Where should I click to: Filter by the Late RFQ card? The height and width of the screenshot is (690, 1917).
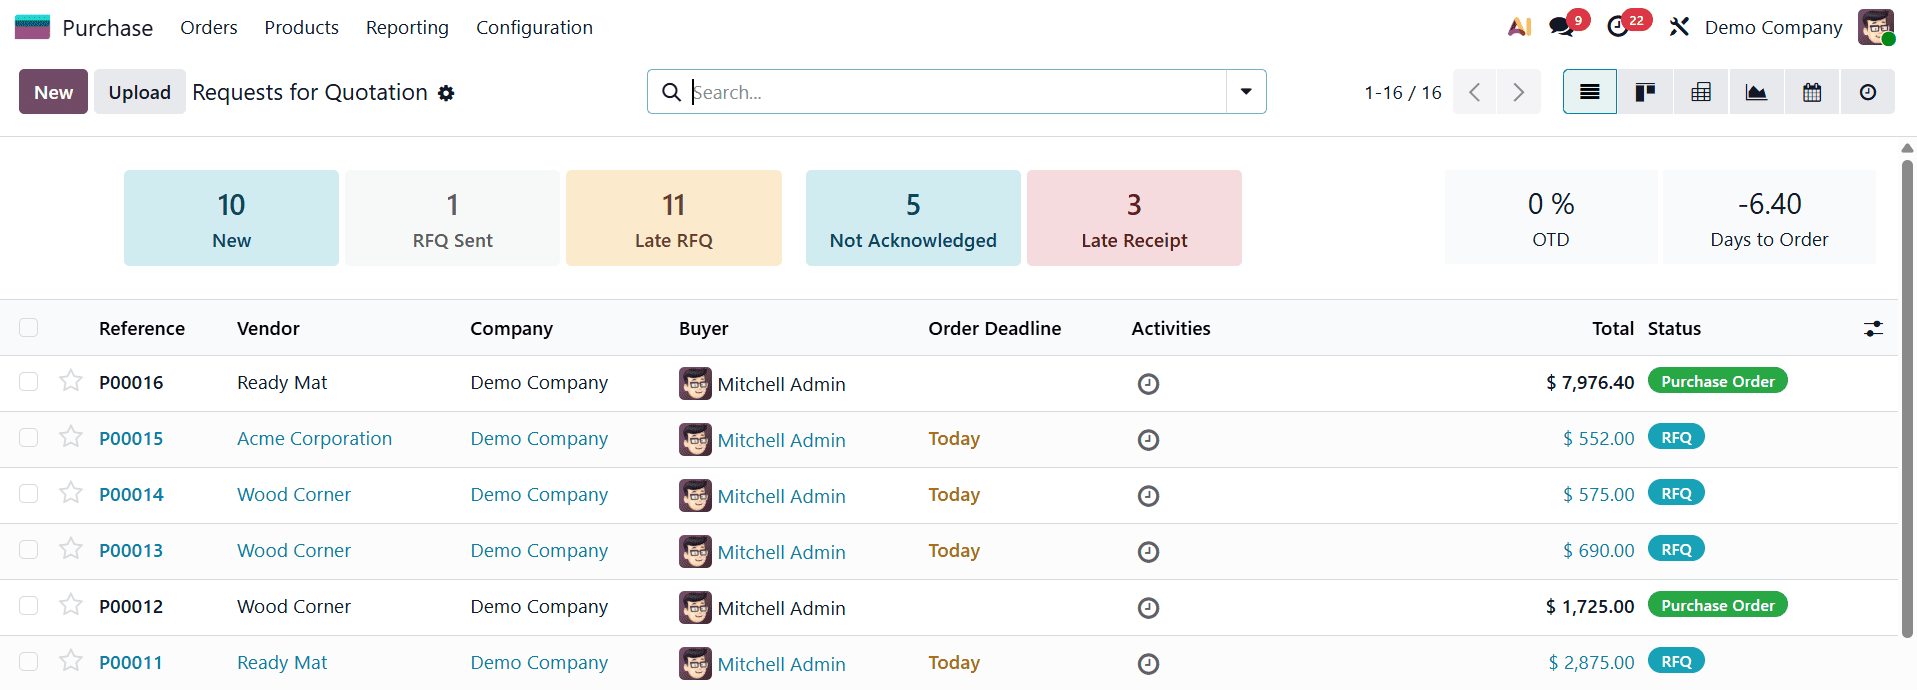coord(673,218)
